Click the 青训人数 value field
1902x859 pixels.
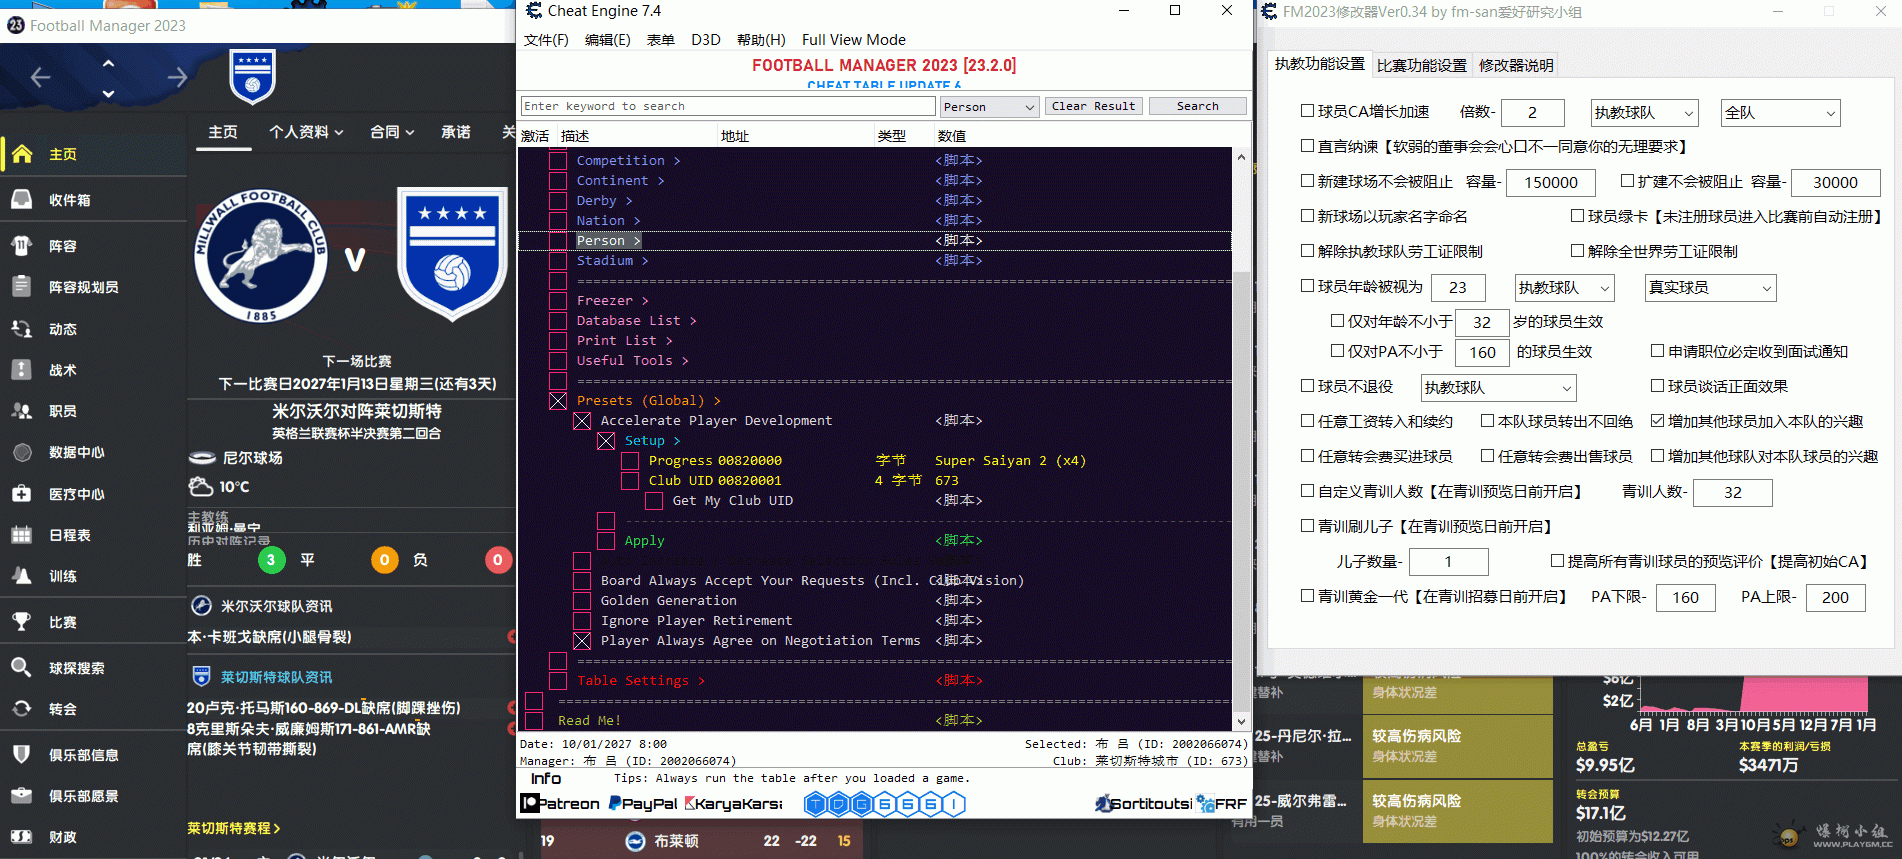[x=1733, y=492]
